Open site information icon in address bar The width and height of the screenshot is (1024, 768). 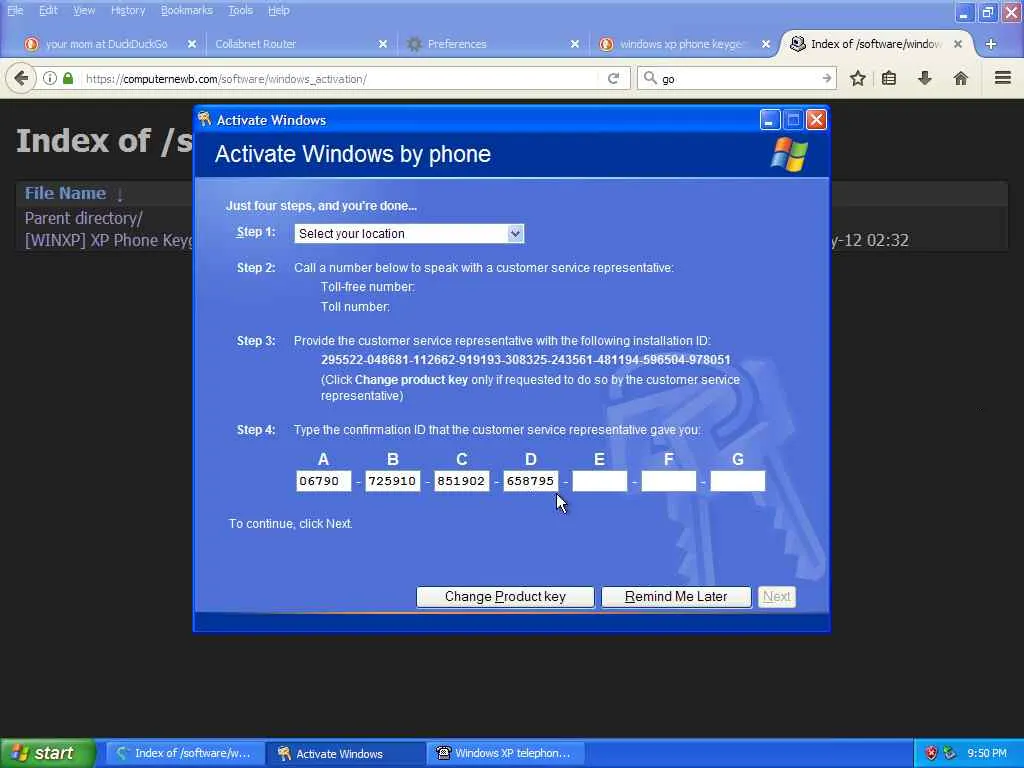pyautogui.click(x=50, y=78)
